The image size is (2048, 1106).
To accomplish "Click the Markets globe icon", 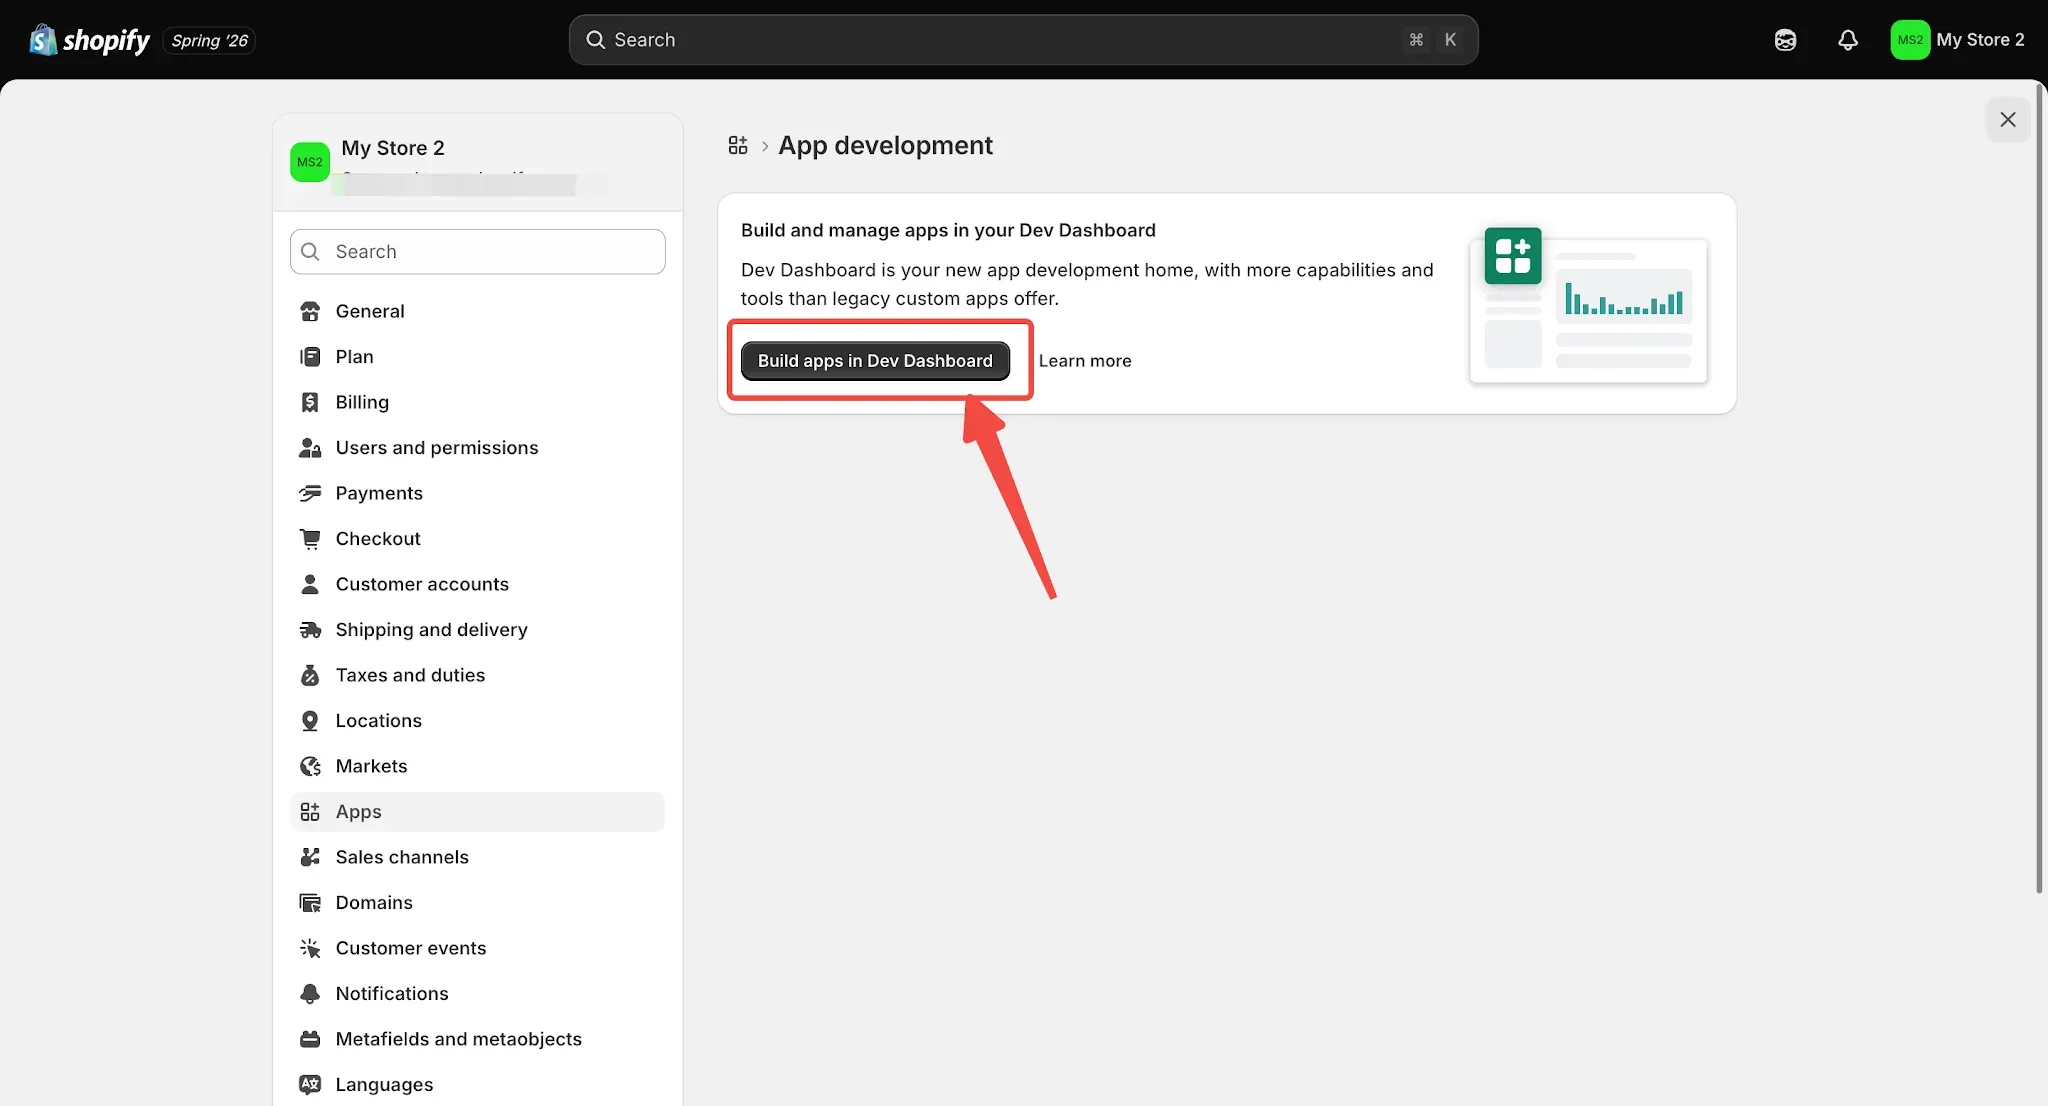I will click(310, 766).
